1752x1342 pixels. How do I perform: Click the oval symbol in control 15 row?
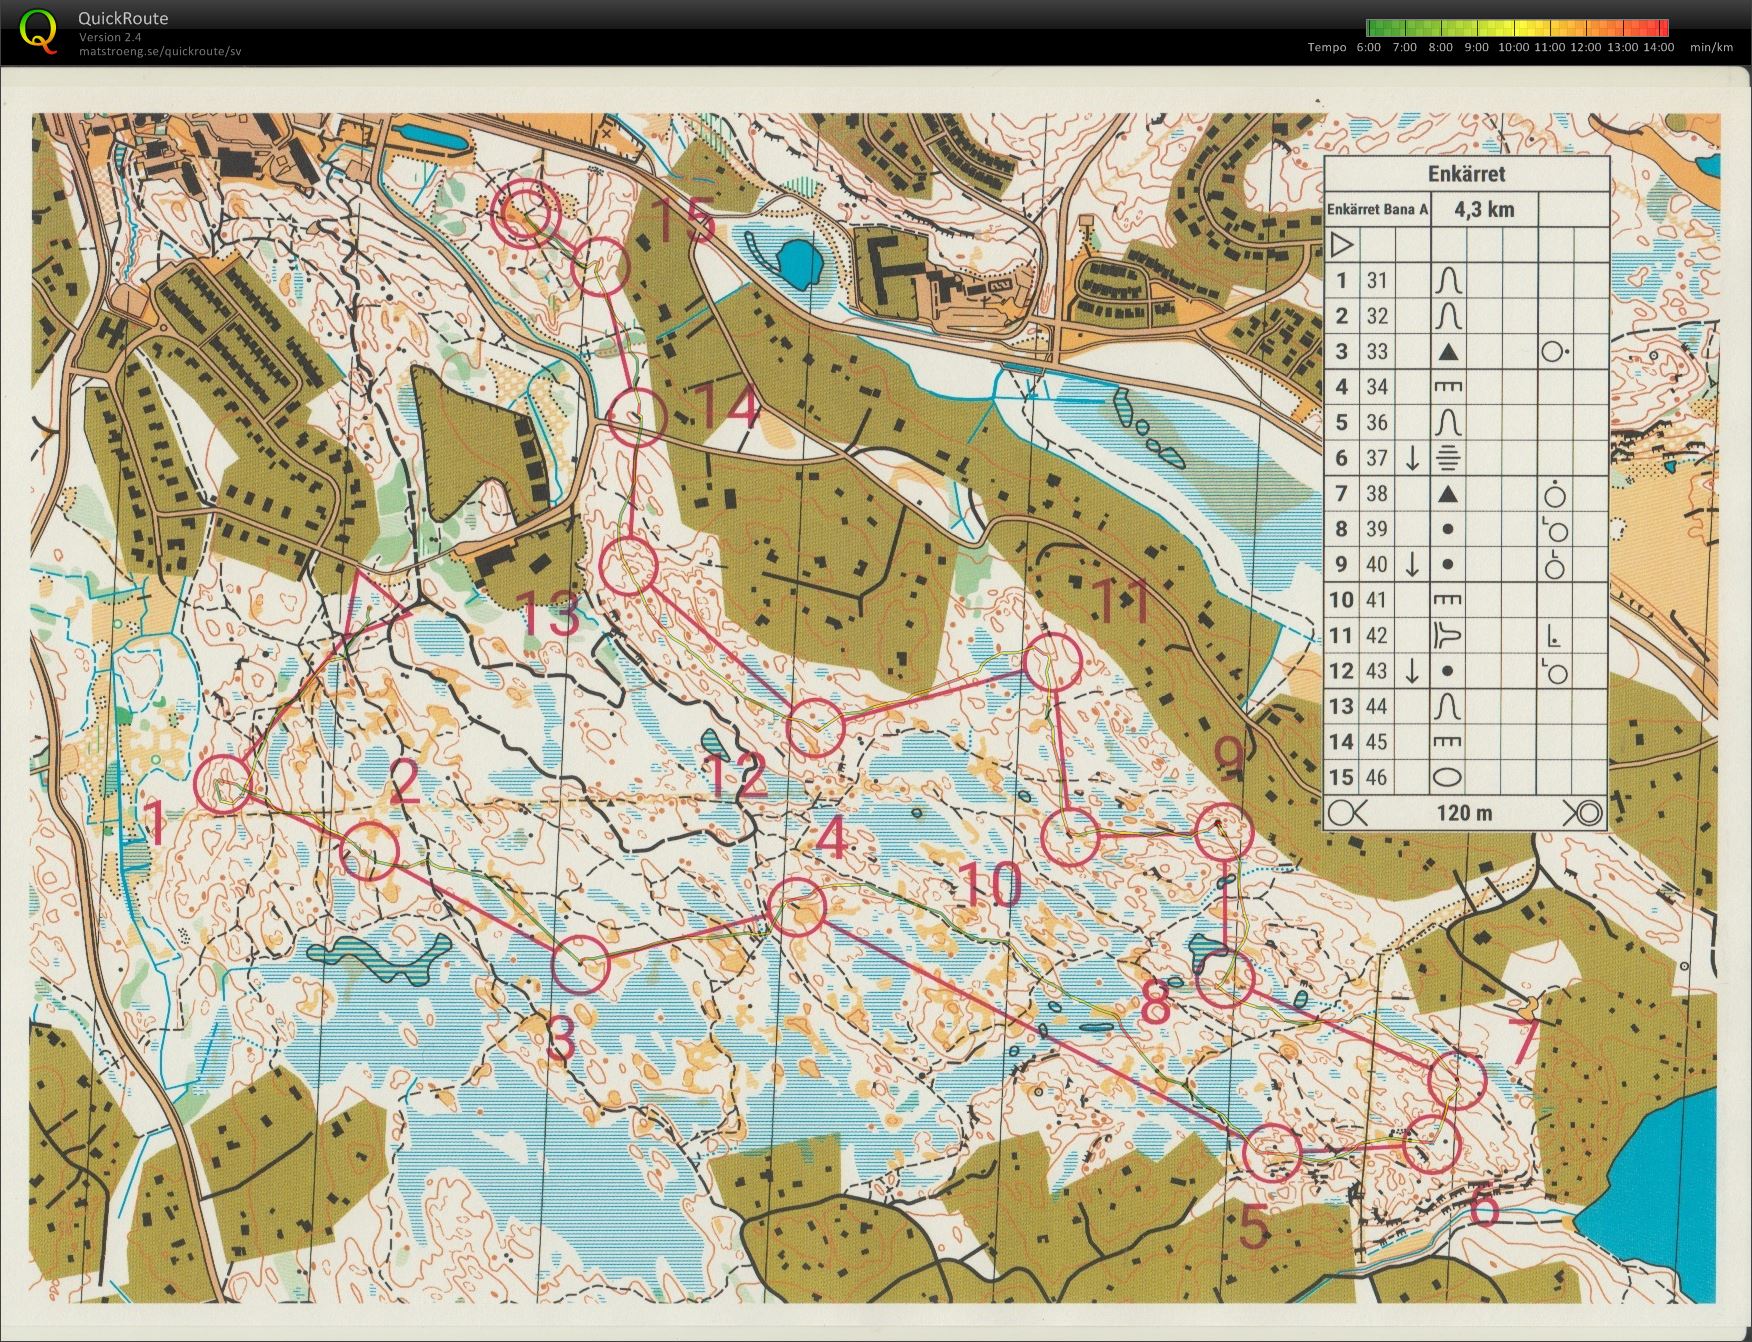click(x=1448, y=777)
